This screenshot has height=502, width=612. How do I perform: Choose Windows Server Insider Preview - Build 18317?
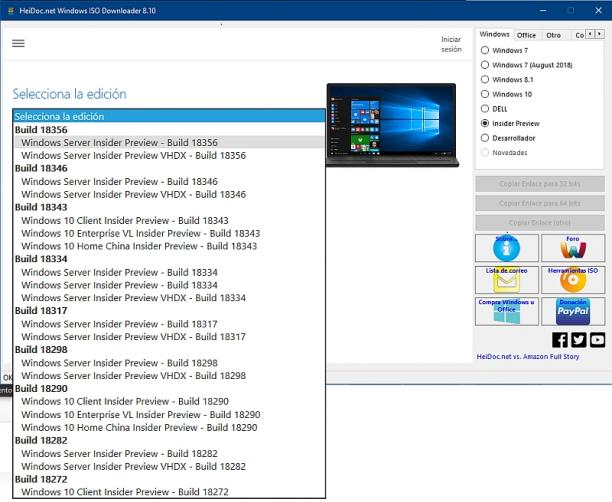coord(169,324)
